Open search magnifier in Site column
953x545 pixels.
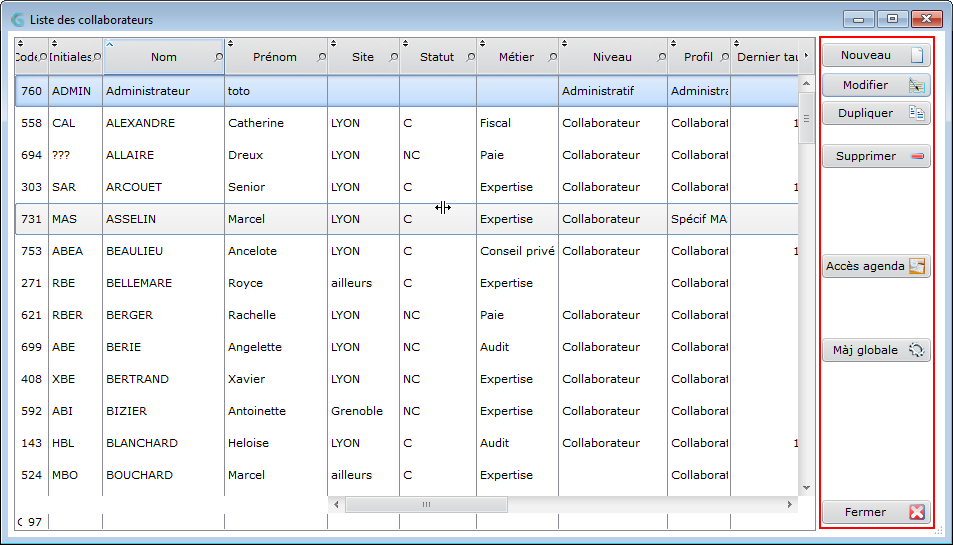[394, 57]
